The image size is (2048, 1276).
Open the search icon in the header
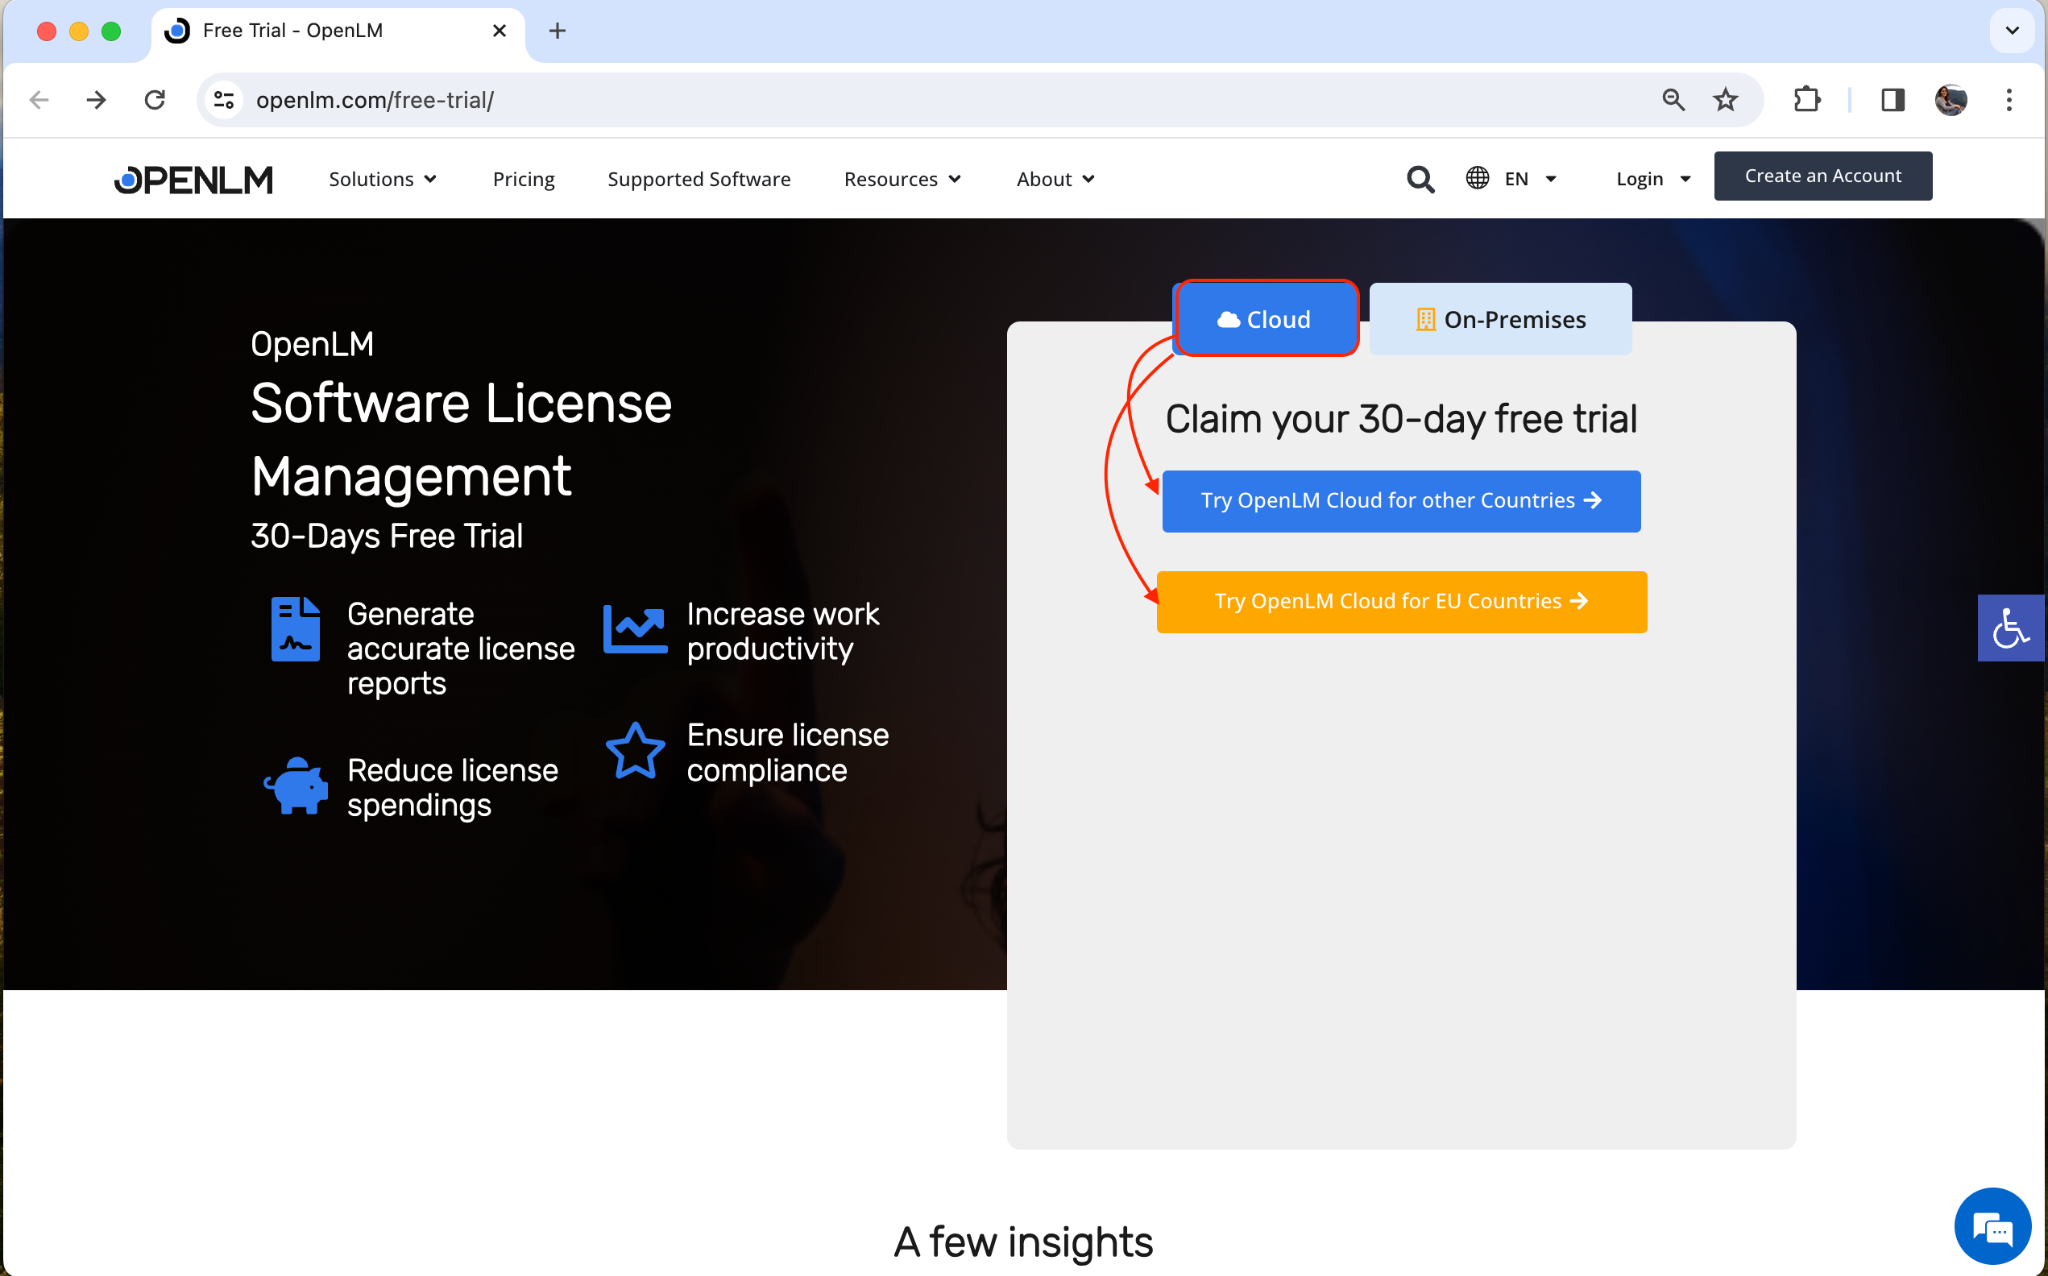click(x=1419, y=179)
